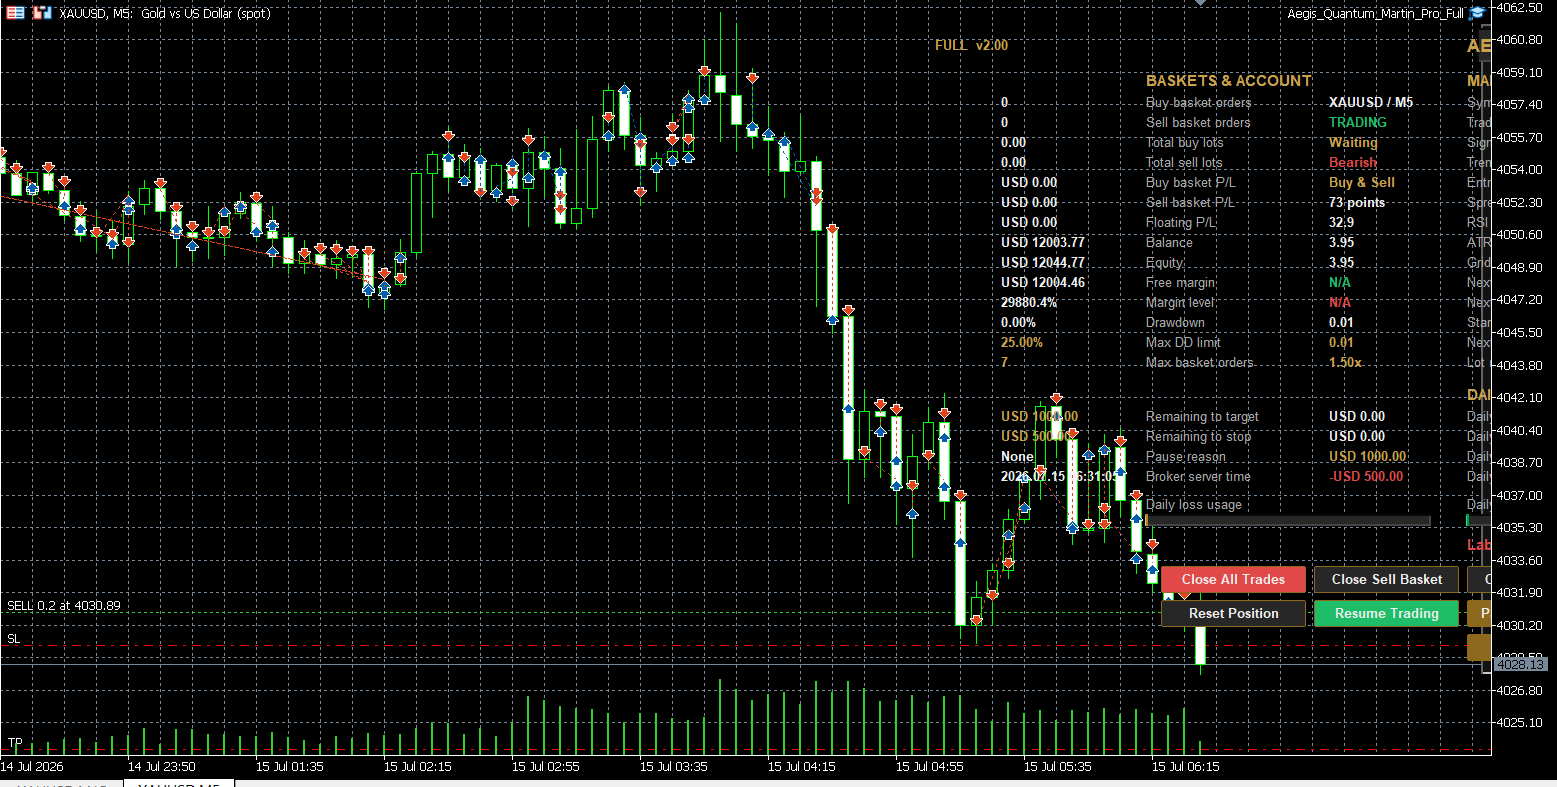Click the Reset Position button

tap(1233, 613)
